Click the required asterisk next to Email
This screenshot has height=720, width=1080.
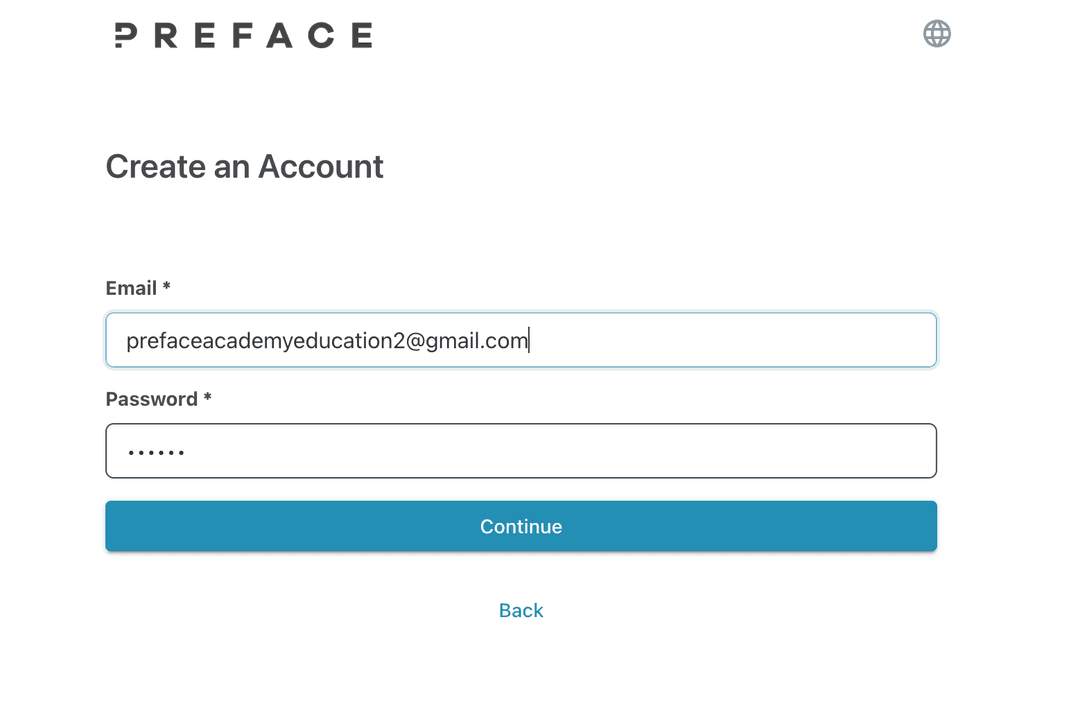[167, 287]
